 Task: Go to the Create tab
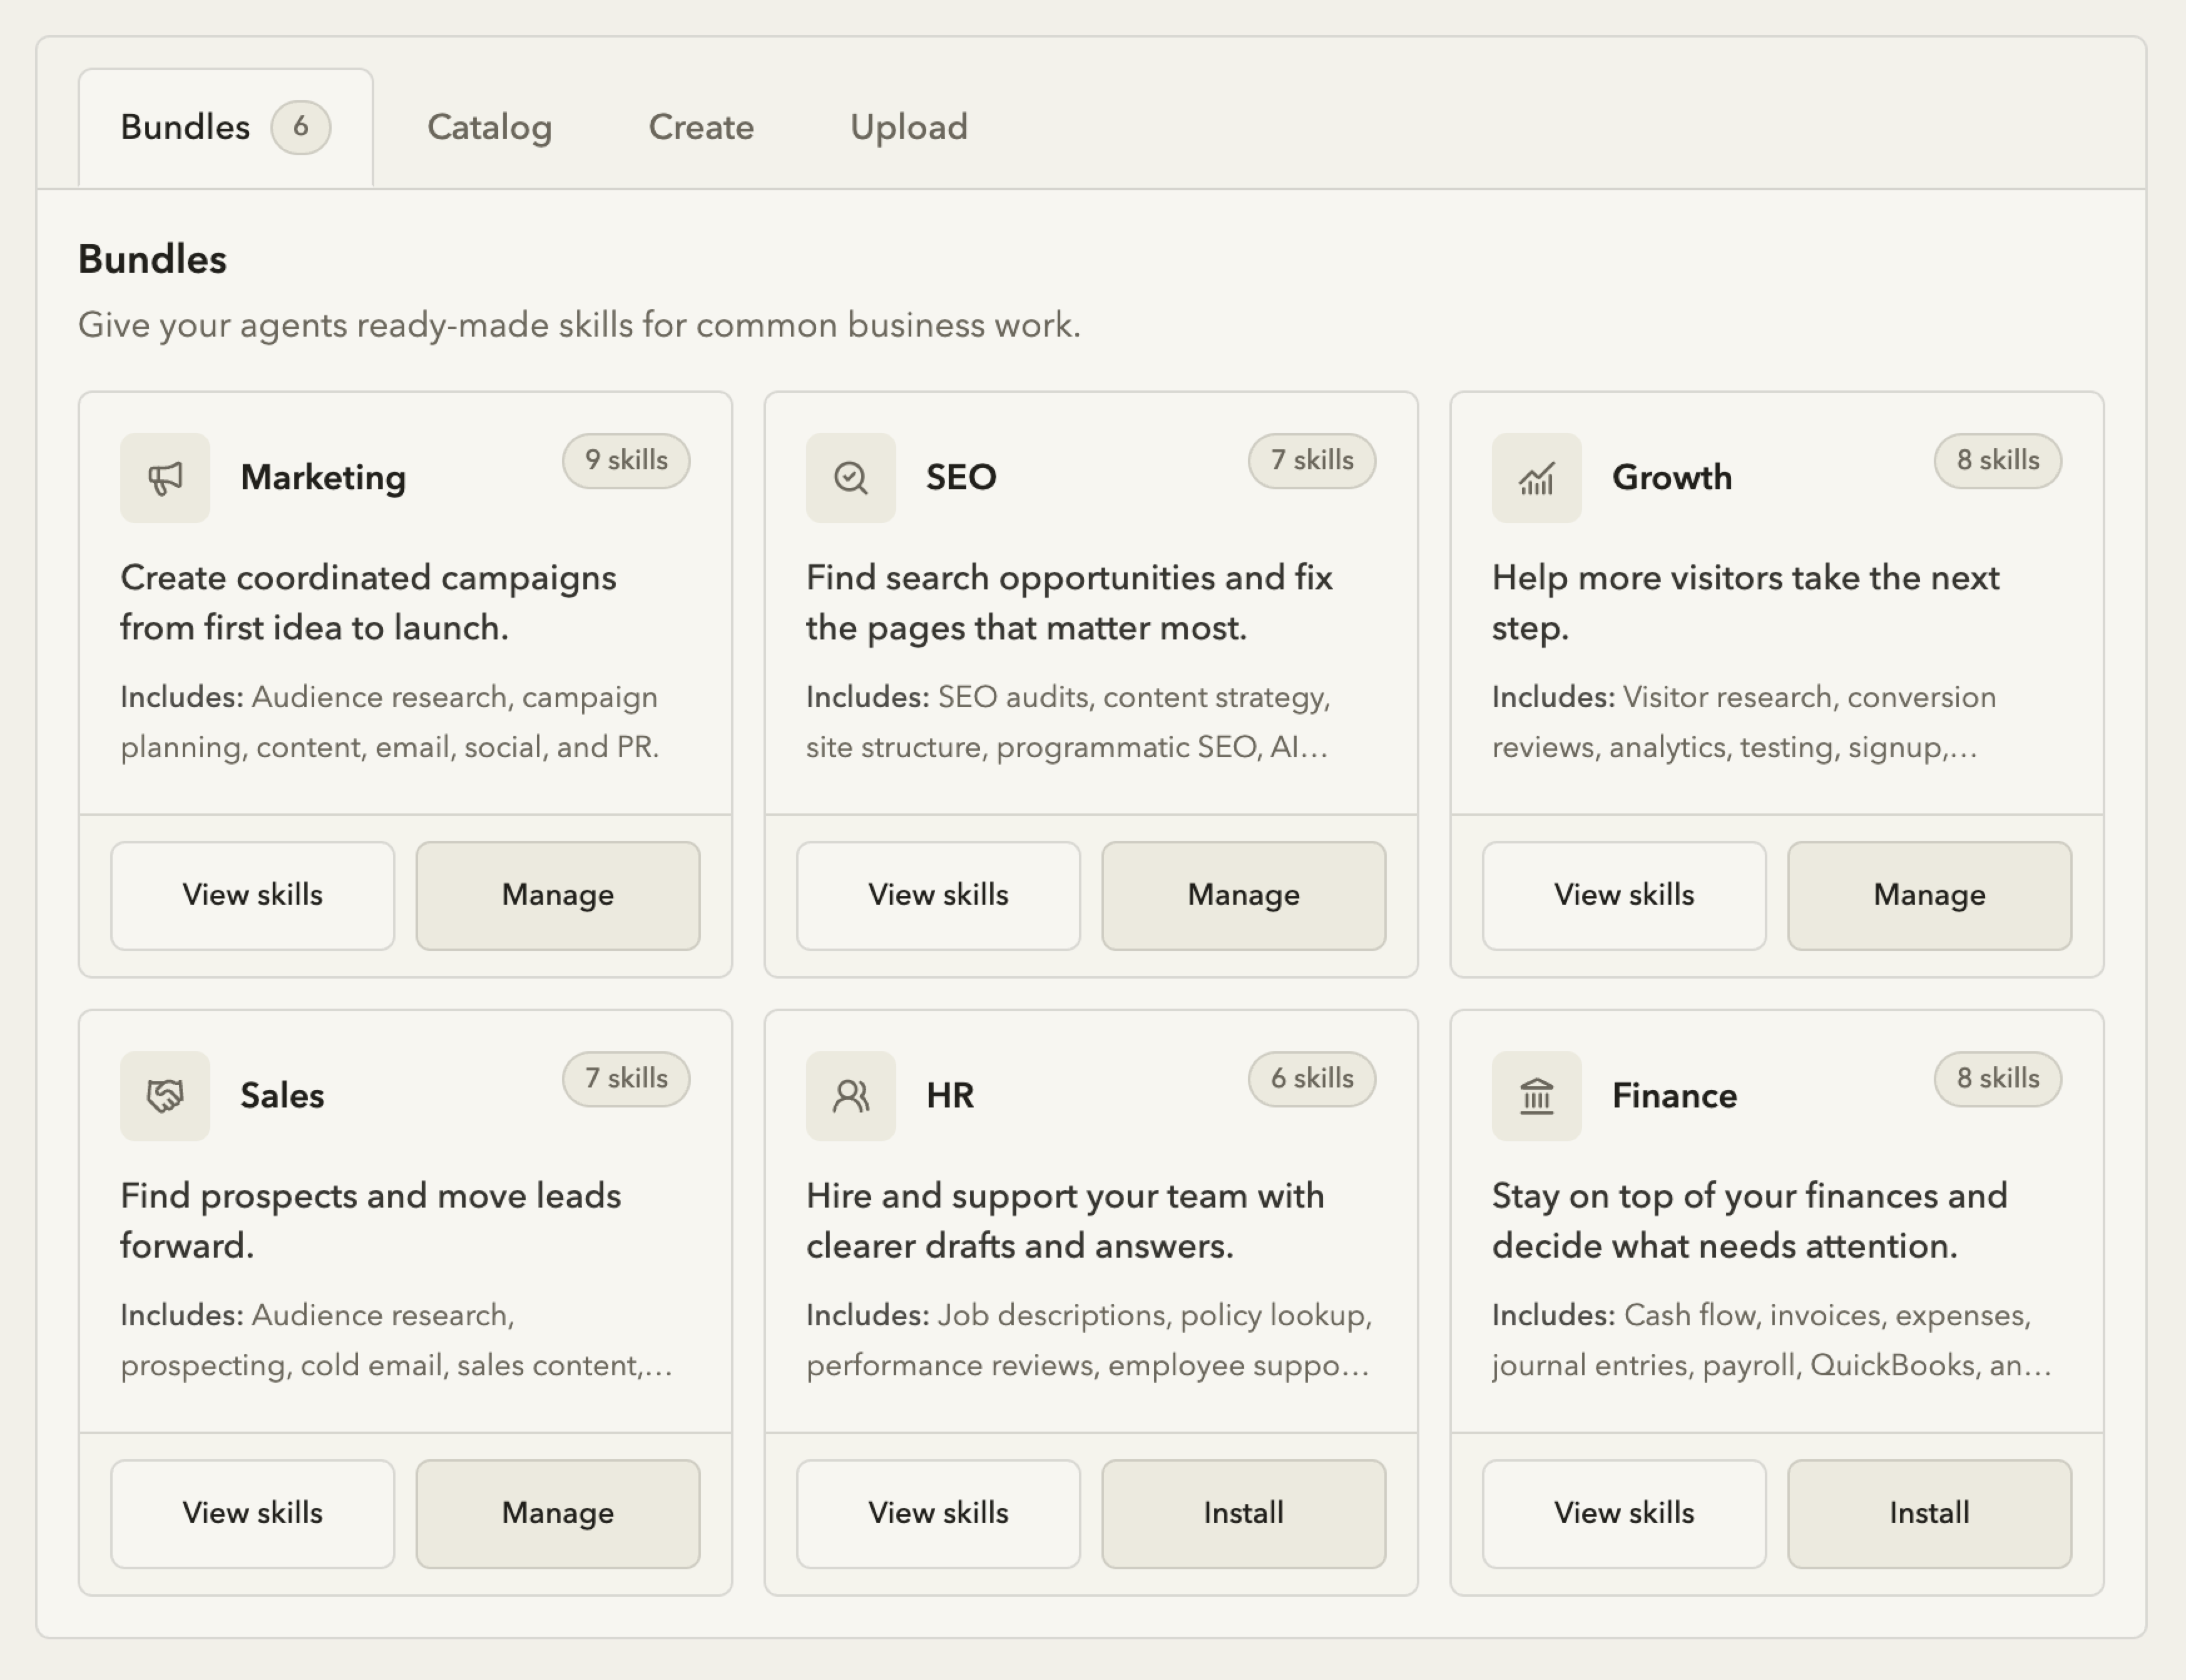701,128
